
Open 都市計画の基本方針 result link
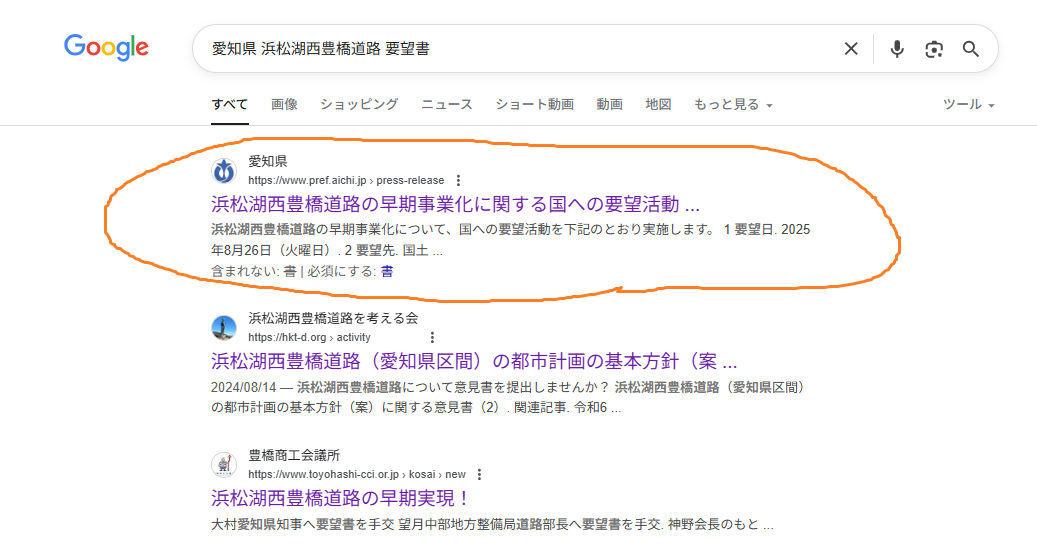(474, 361)
